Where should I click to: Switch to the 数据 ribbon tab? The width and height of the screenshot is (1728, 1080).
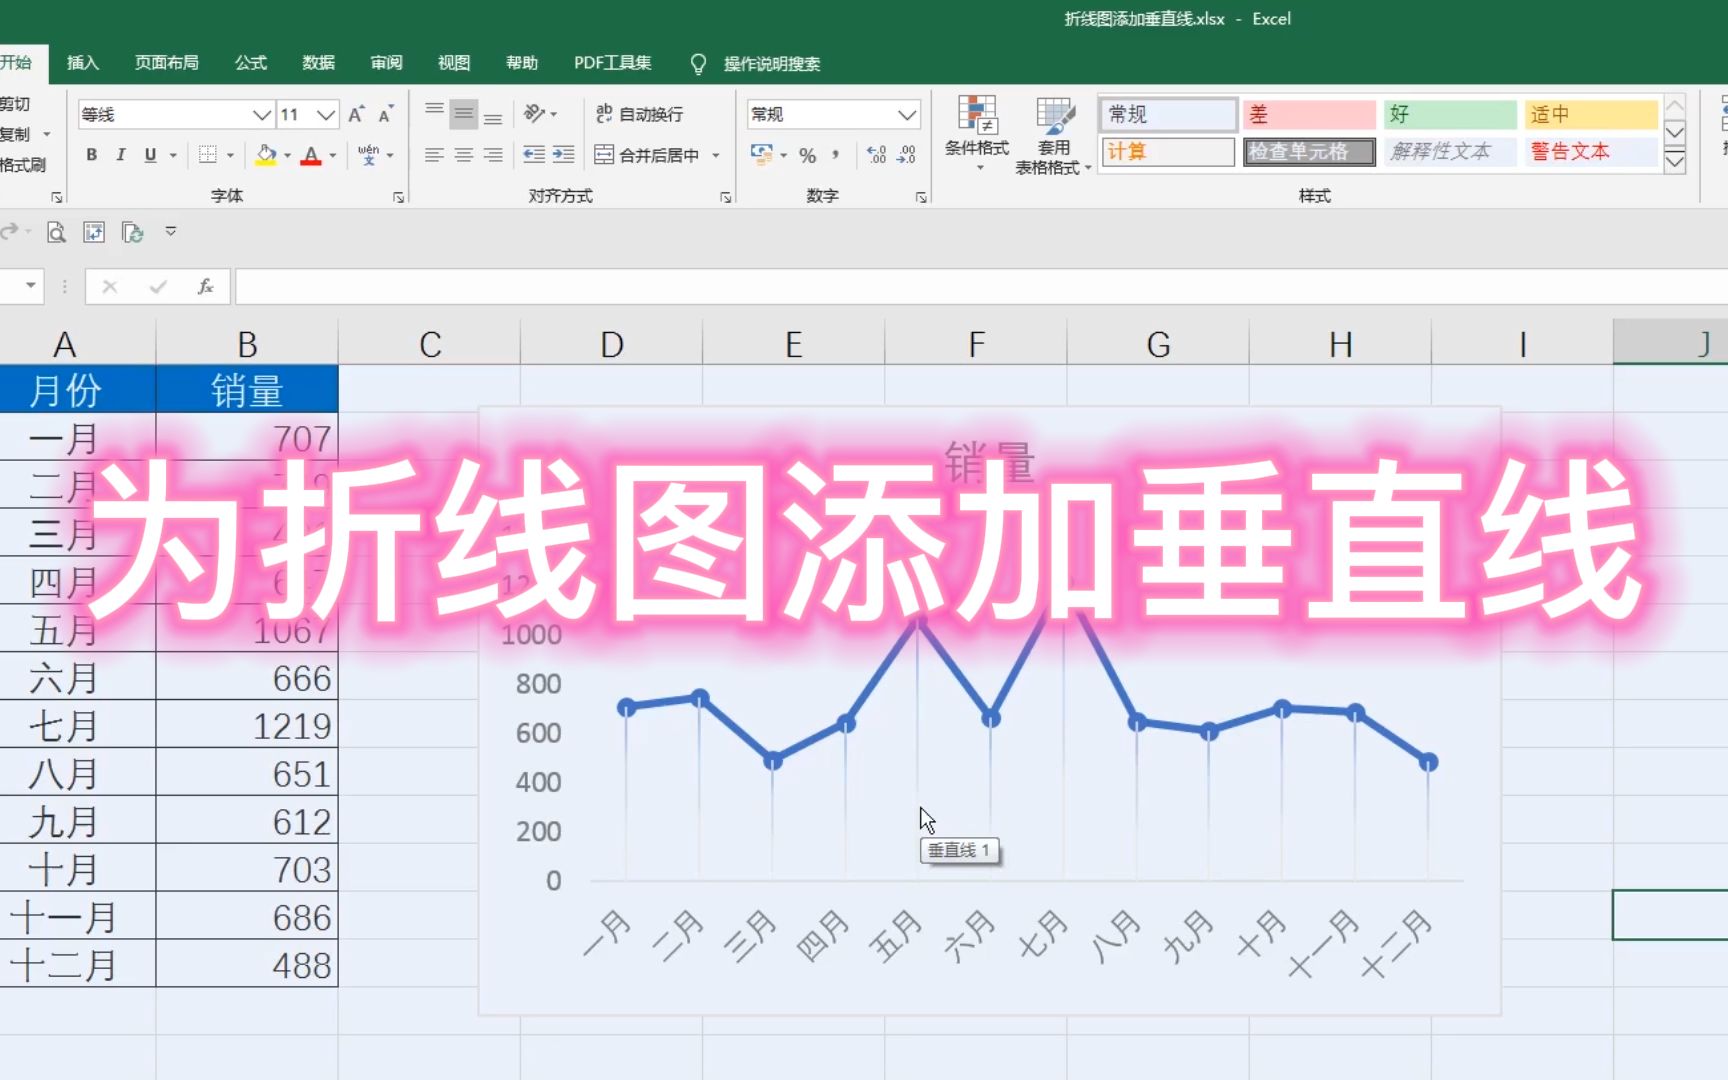(x=317, y=62)
